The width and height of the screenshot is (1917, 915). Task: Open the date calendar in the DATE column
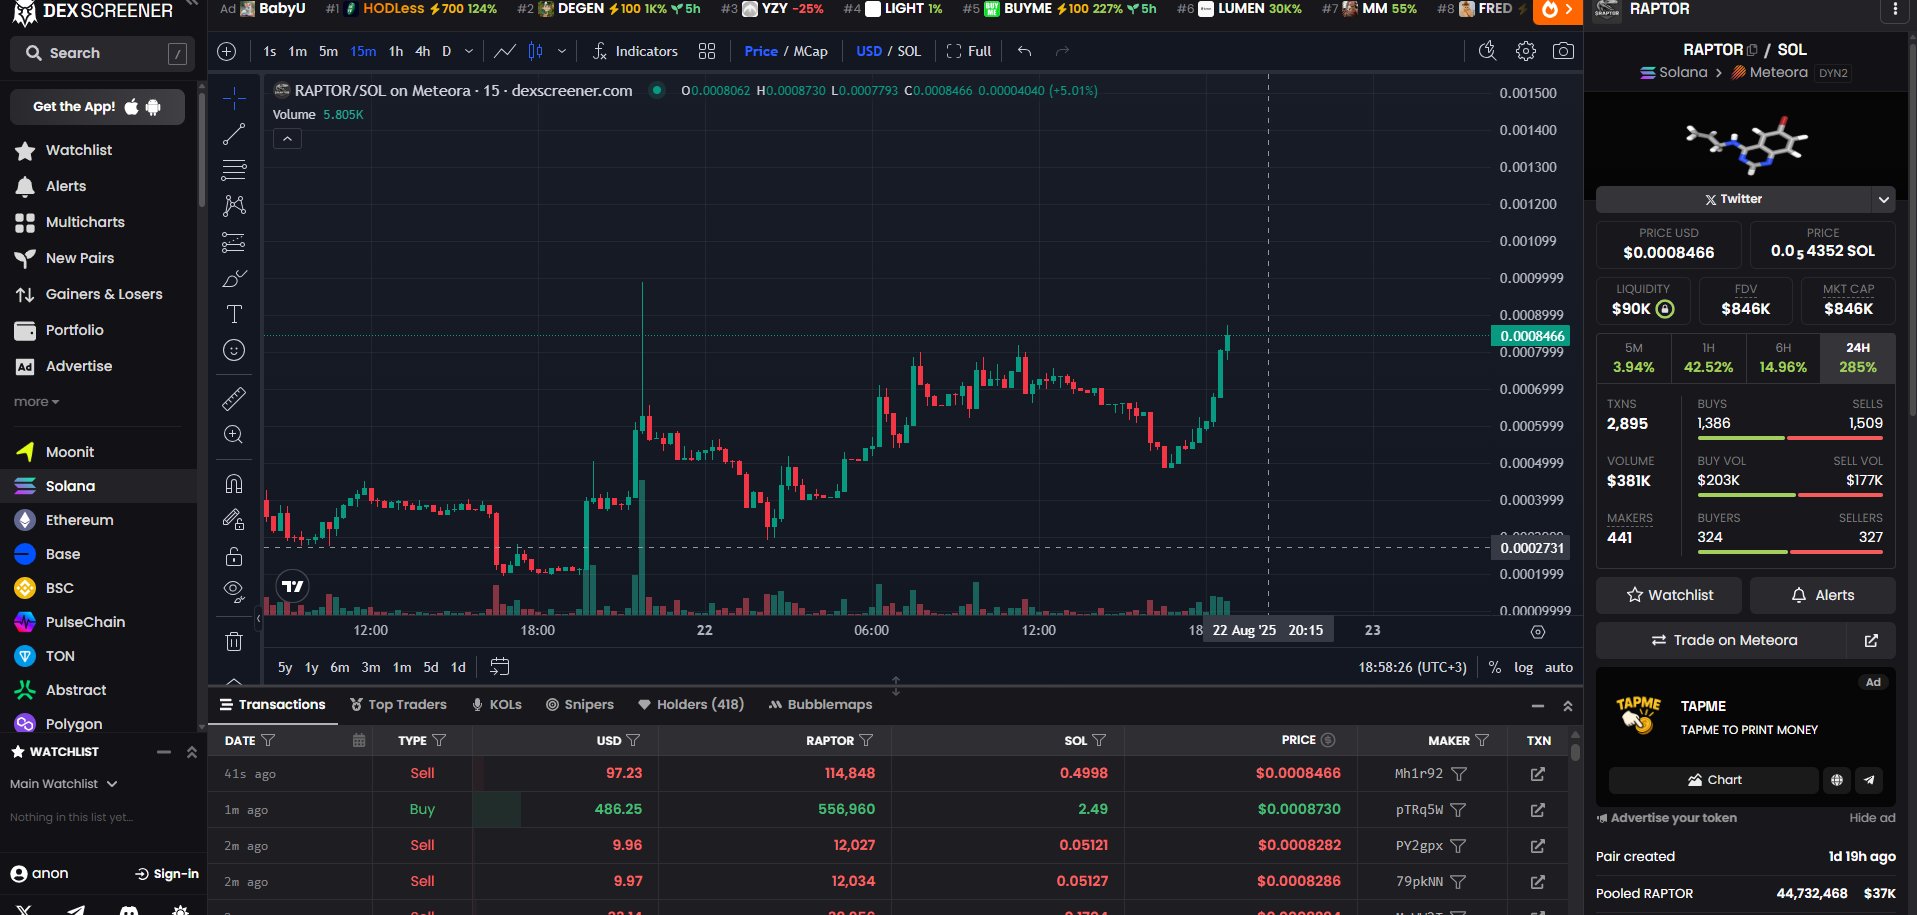point(359,741)
